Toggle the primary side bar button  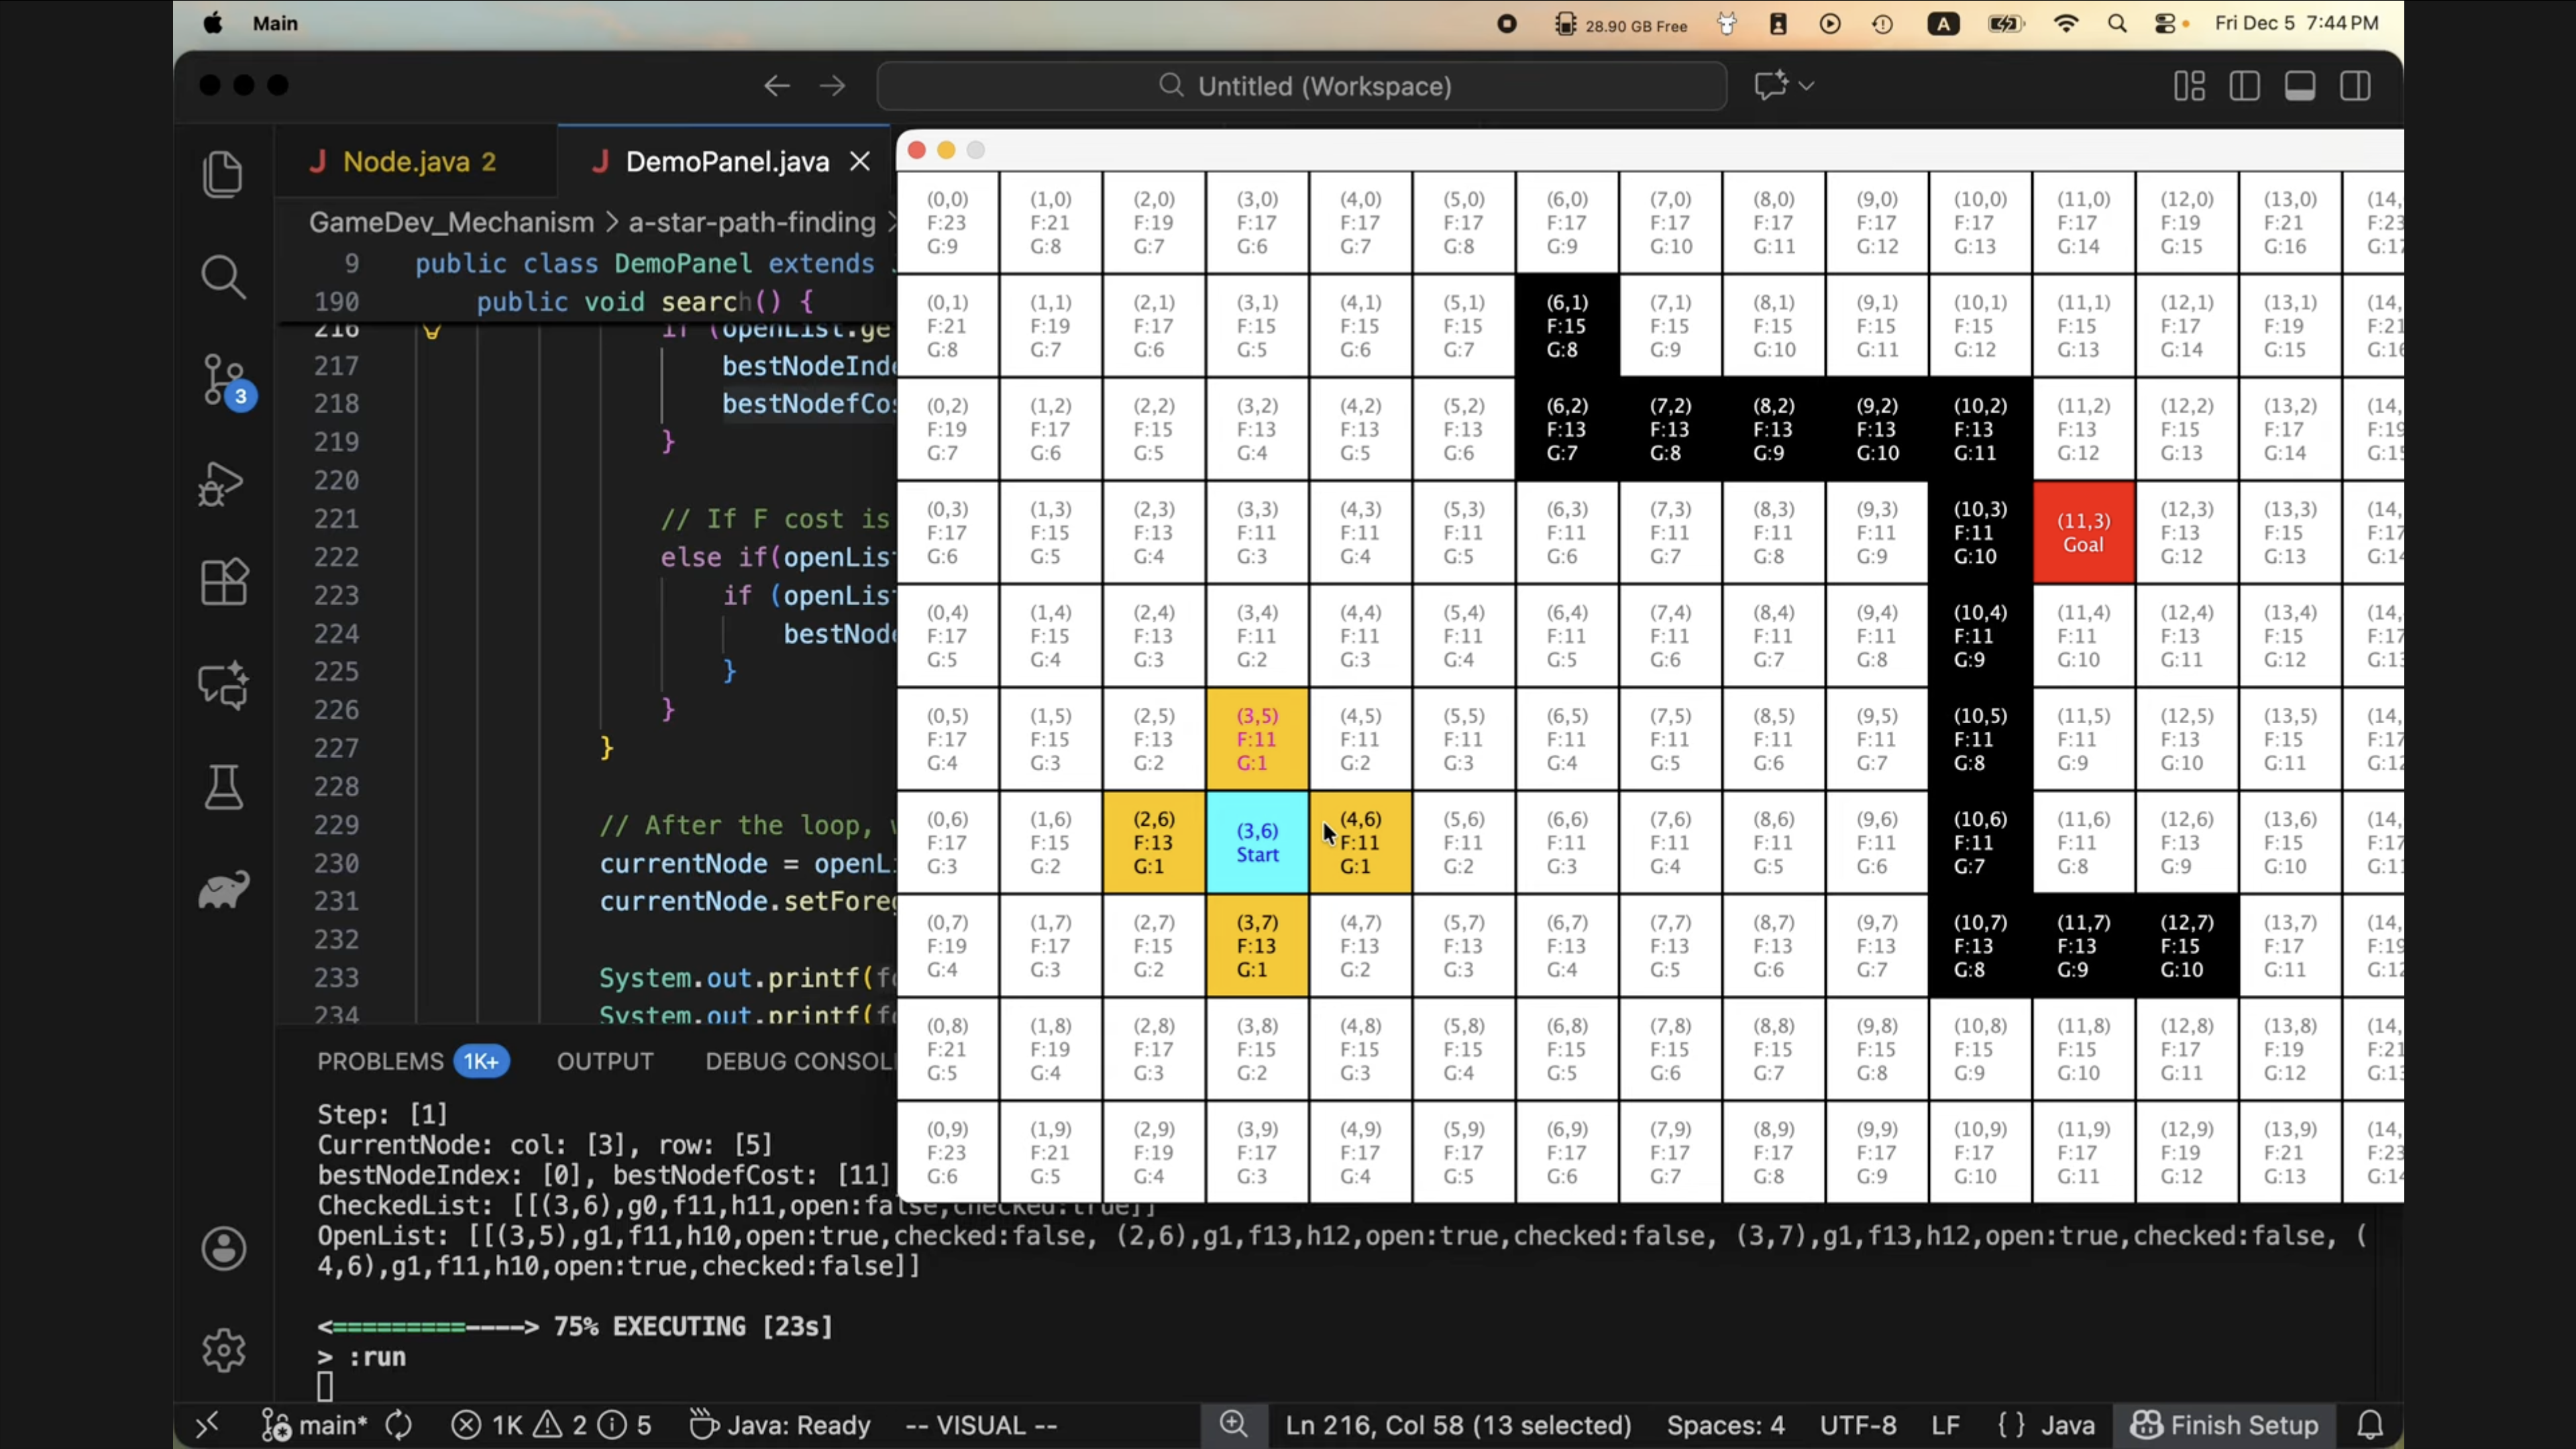point(2244,86)
